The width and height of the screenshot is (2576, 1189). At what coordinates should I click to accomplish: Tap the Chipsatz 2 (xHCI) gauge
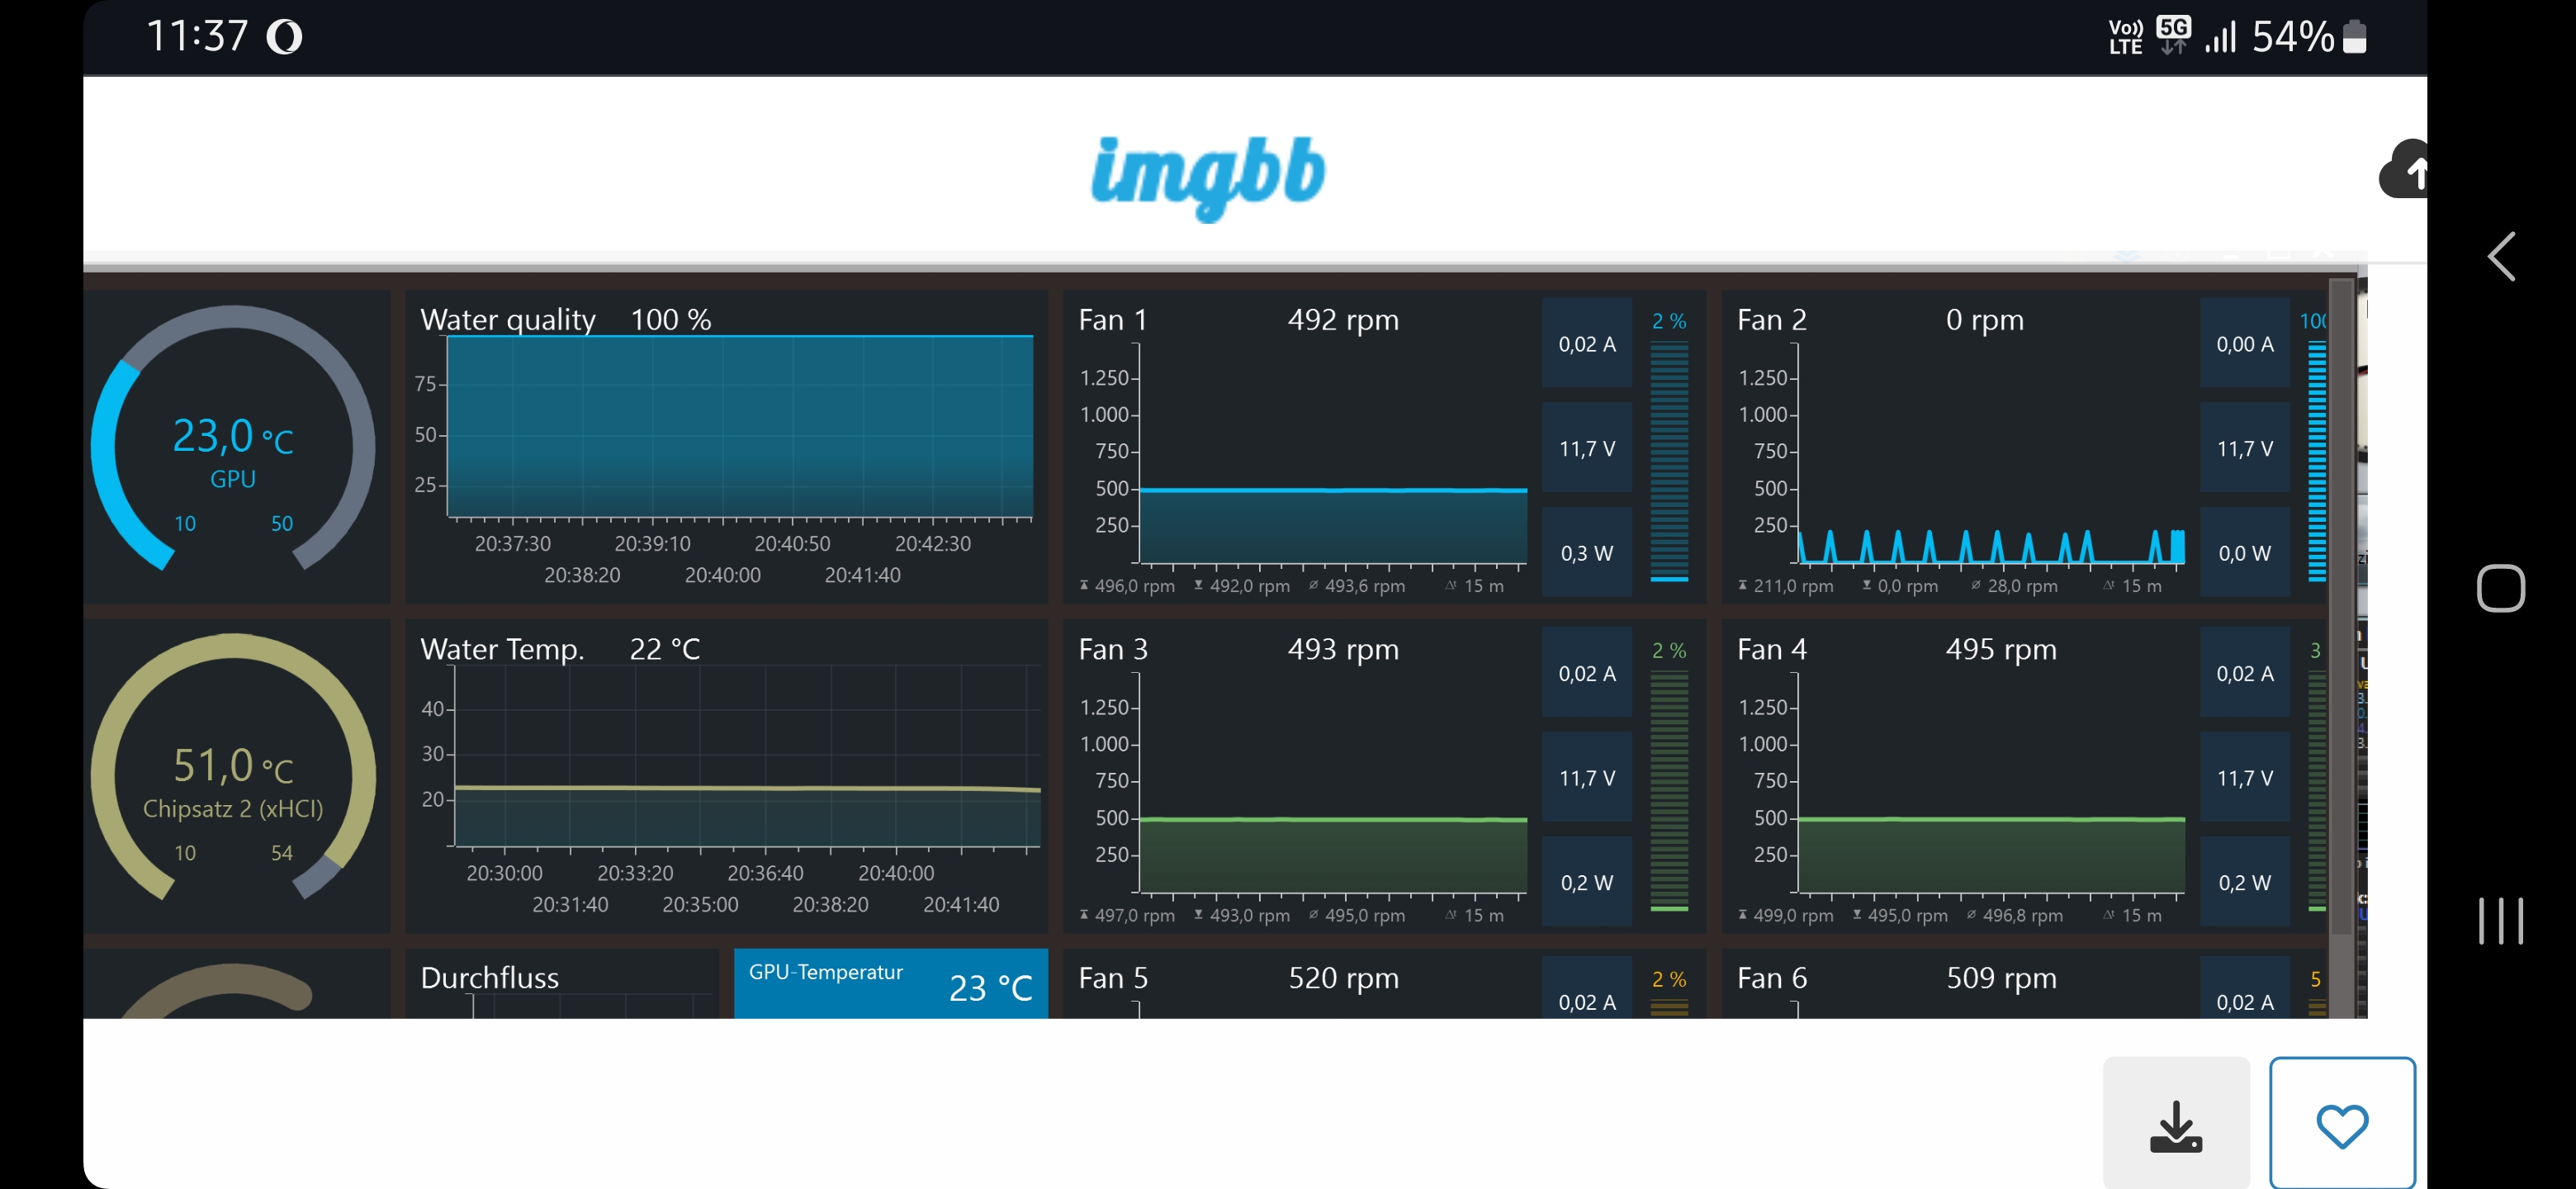point(233,775)
